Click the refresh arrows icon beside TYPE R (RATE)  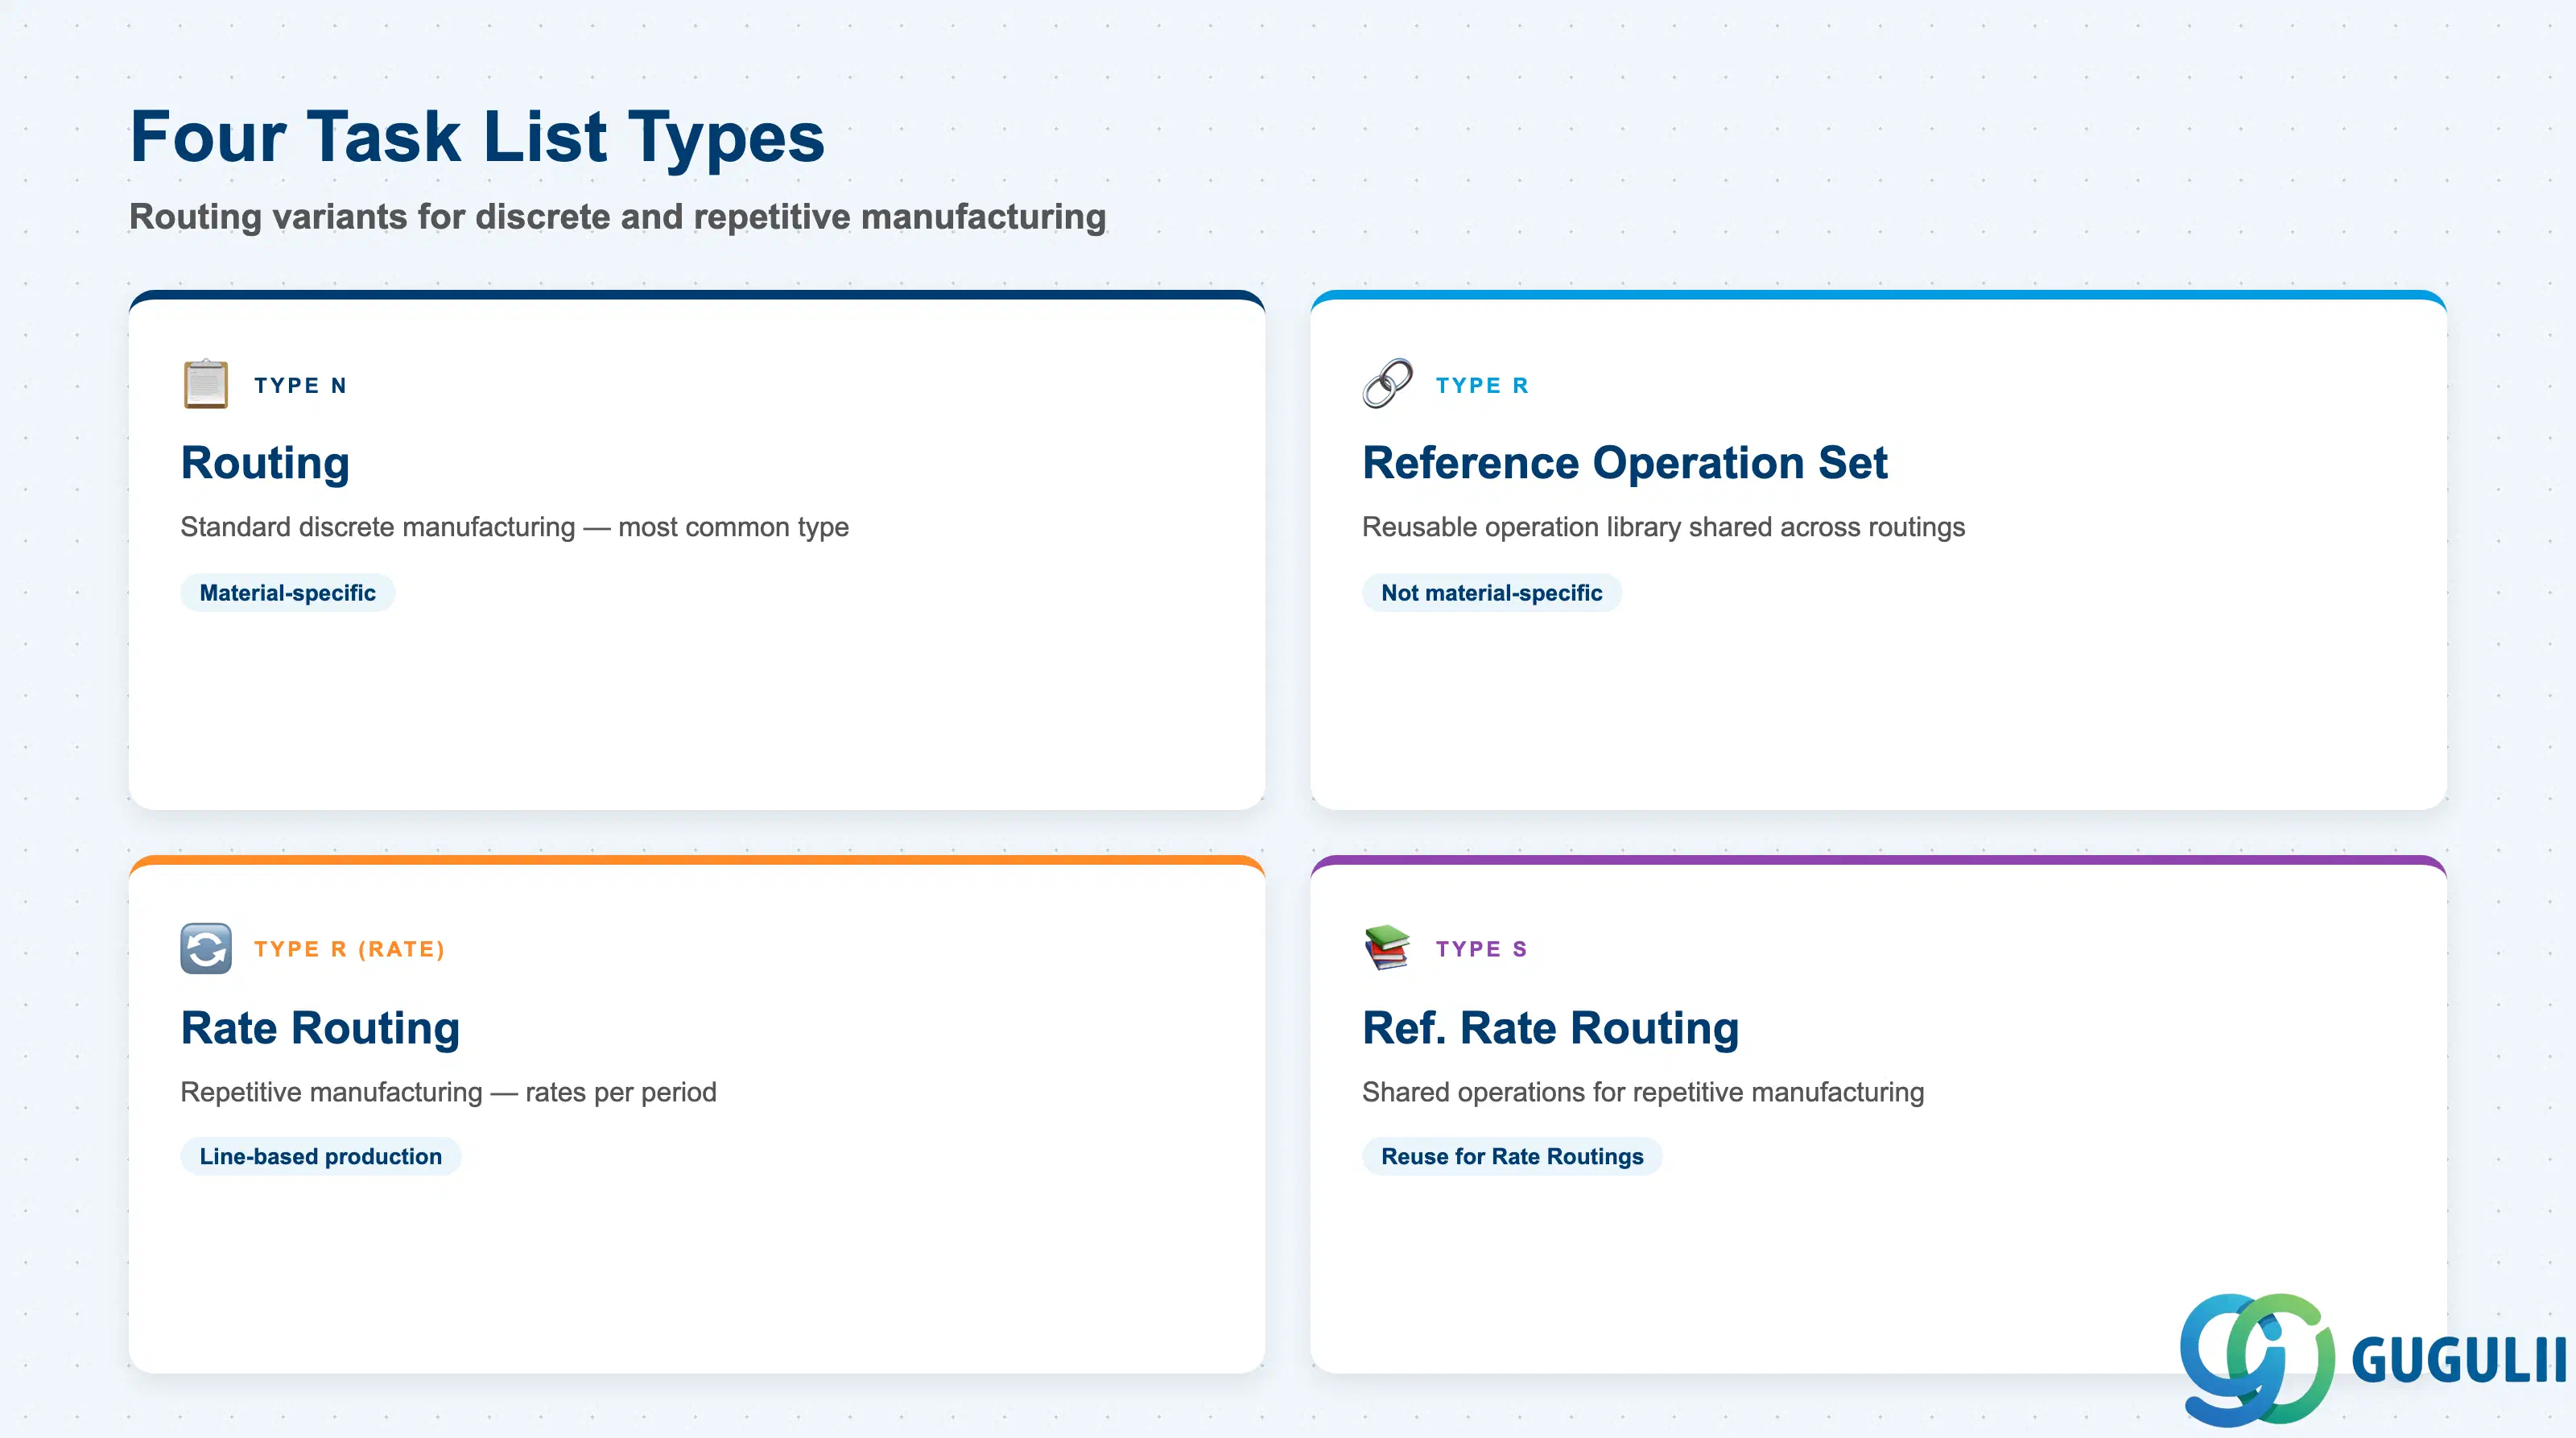206,948
